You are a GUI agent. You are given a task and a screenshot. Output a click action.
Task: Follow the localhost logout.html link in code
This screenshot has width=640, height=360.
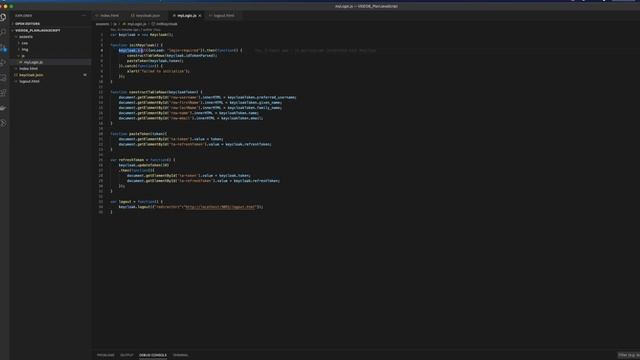220,207
